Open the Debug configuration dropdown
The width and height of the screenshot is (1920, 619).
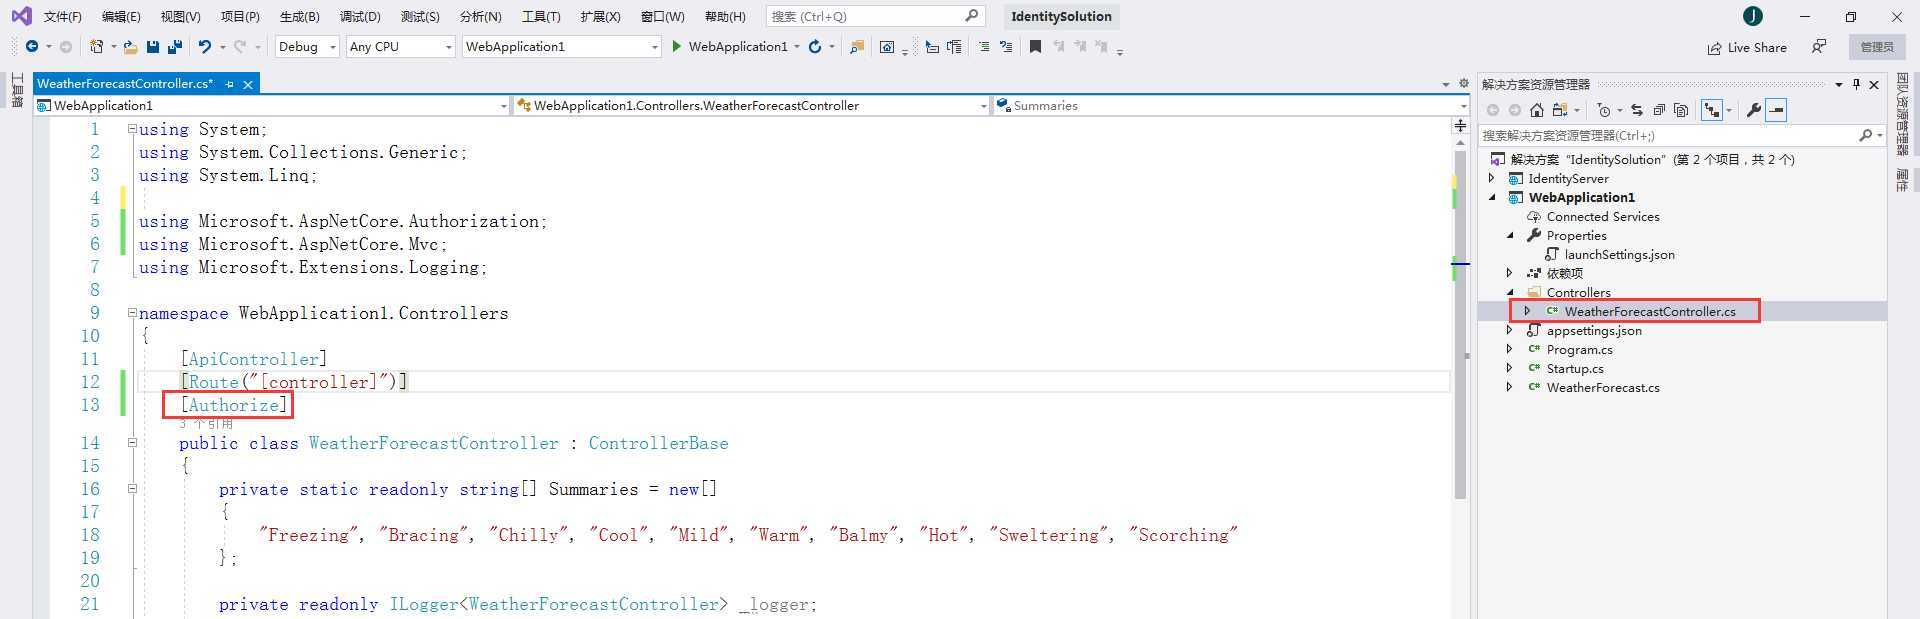306,46
